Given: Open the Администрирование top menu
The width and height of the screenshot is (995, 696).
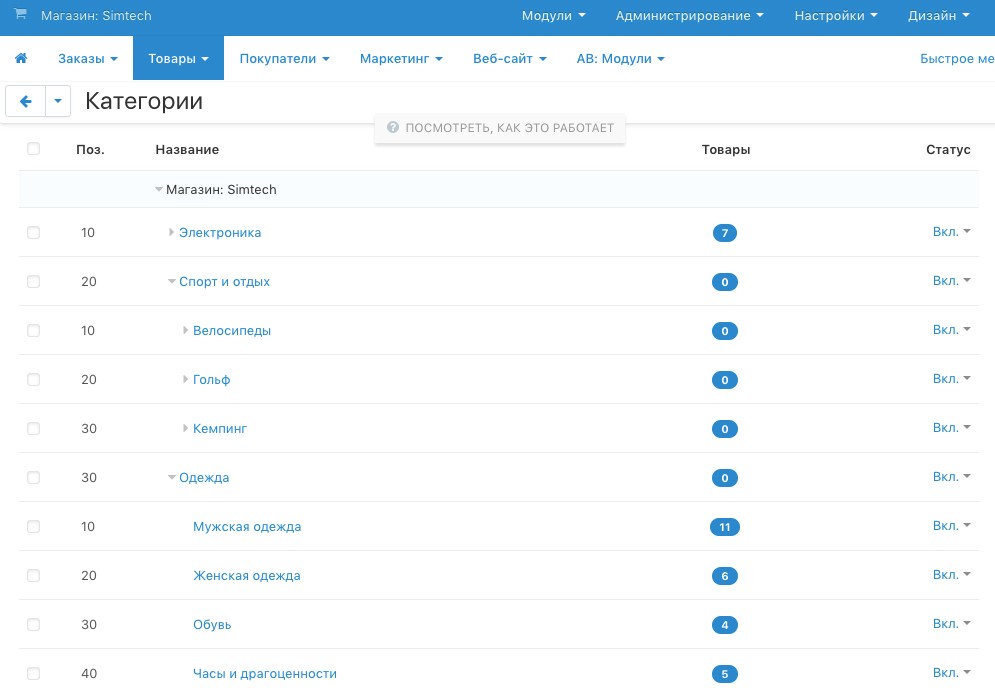Looking at the screenshot, I should 689,16.
